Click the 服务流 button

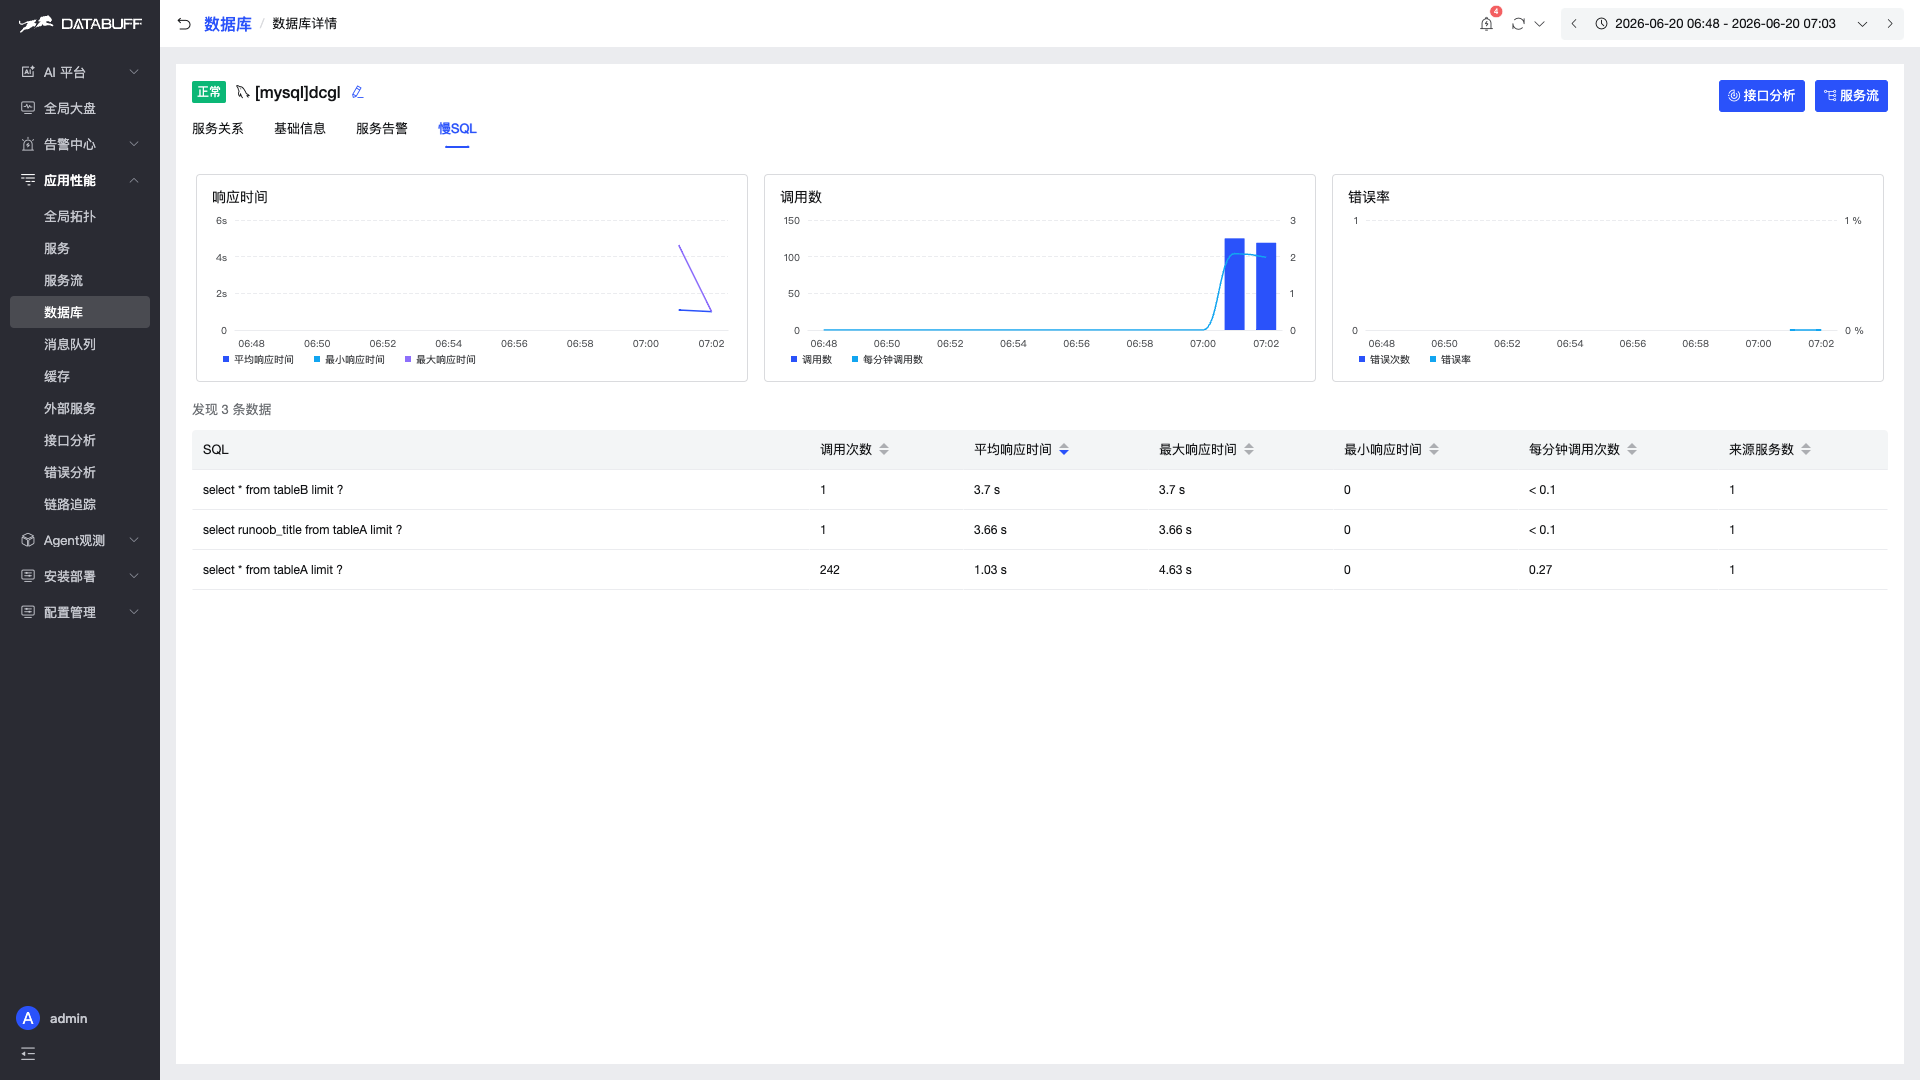click(x=1851, y=96)
